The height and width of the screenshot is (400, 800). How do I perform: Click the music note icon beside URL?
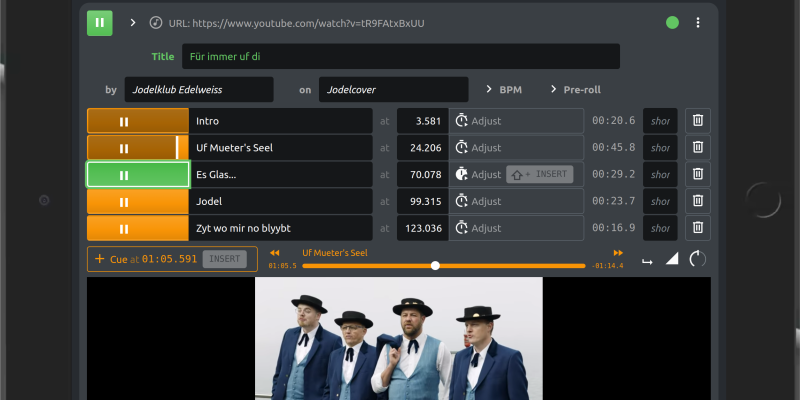coord(156,23)
